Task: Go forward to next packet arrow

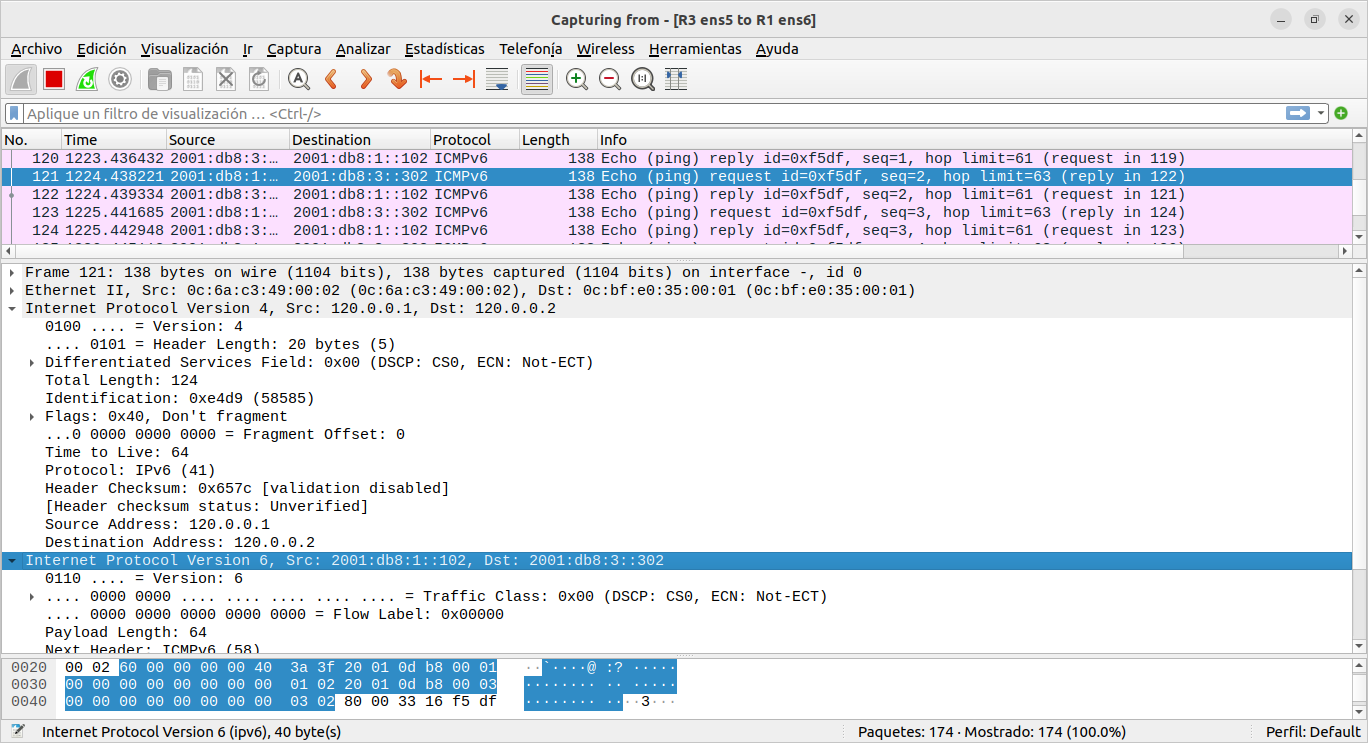Action: (365, 79)
